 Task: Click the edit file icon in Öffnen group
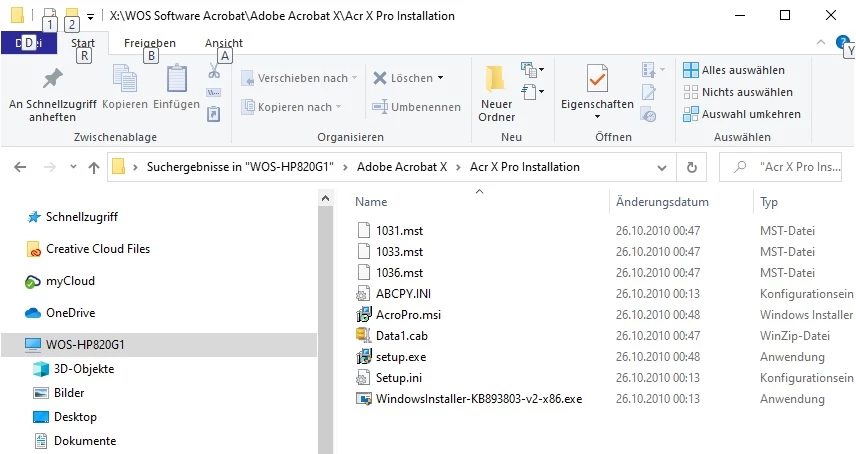coord(649,92)
